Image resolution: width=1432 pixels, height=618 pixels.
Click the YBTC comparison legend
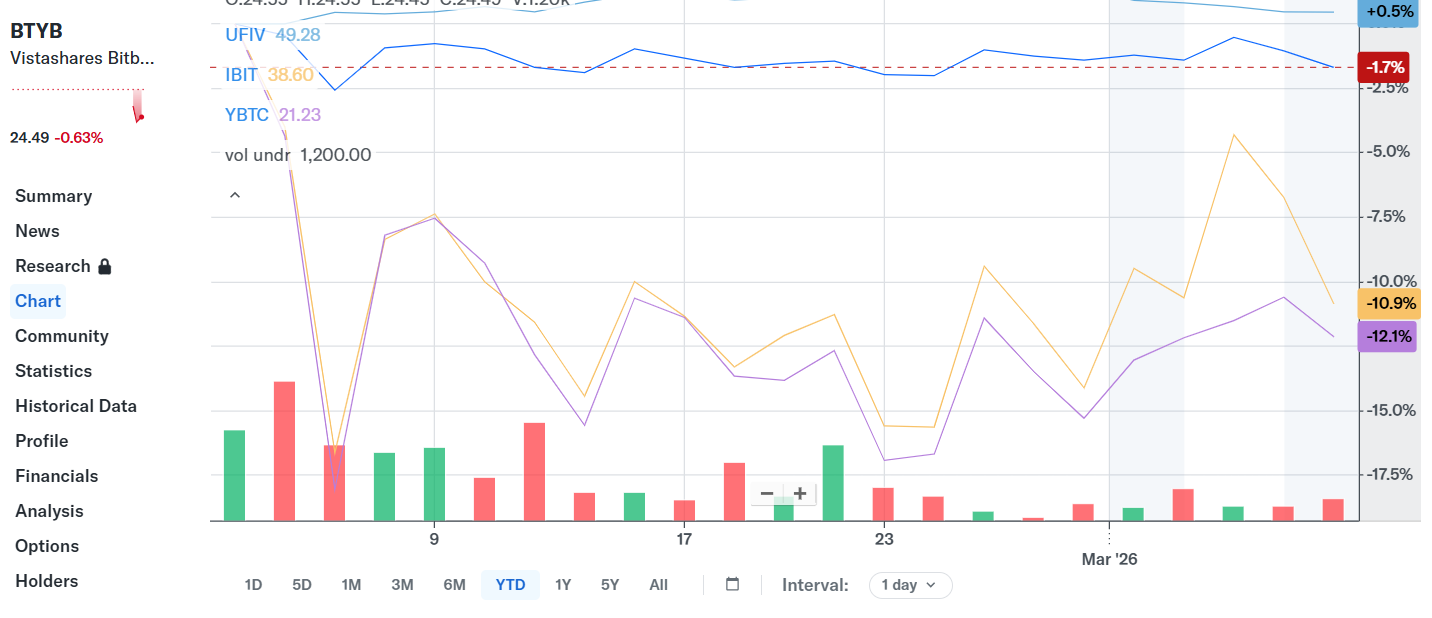pyautogui.click(x=273, y=115)
